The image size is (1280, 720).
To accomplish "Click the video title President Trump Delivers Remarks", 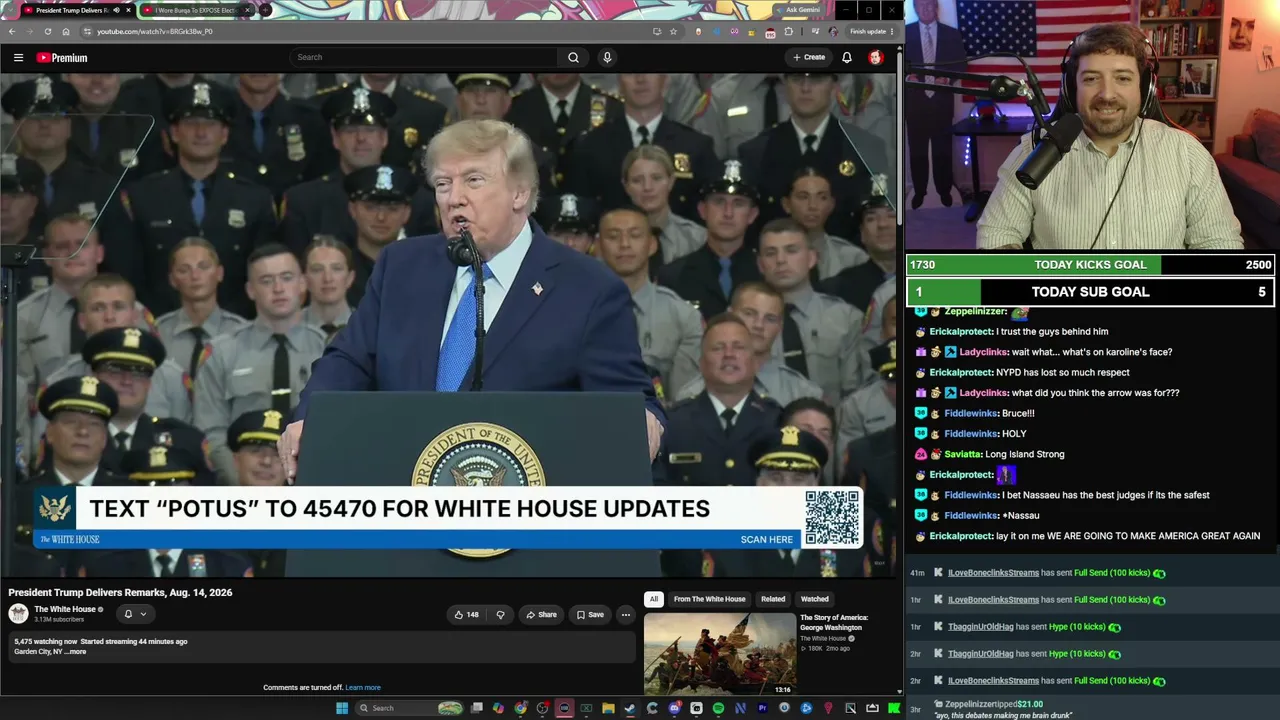I will (x=121, y=593).
